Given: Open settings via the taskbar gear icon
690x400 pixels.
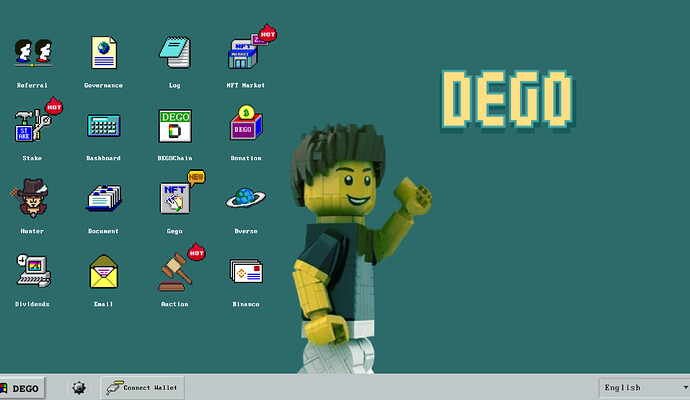Looking at the screenshot, I should tap(79, 387).
